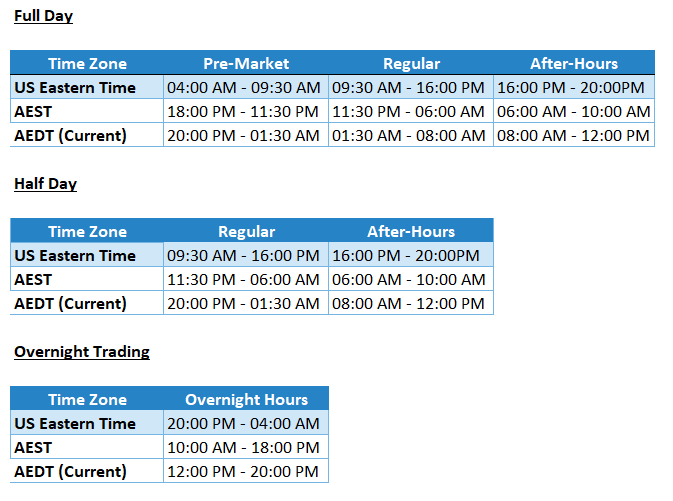Select the Pre-Market column header
Image resolution: width=673 pixels, height=501 pixels.
tap(246, 63)
